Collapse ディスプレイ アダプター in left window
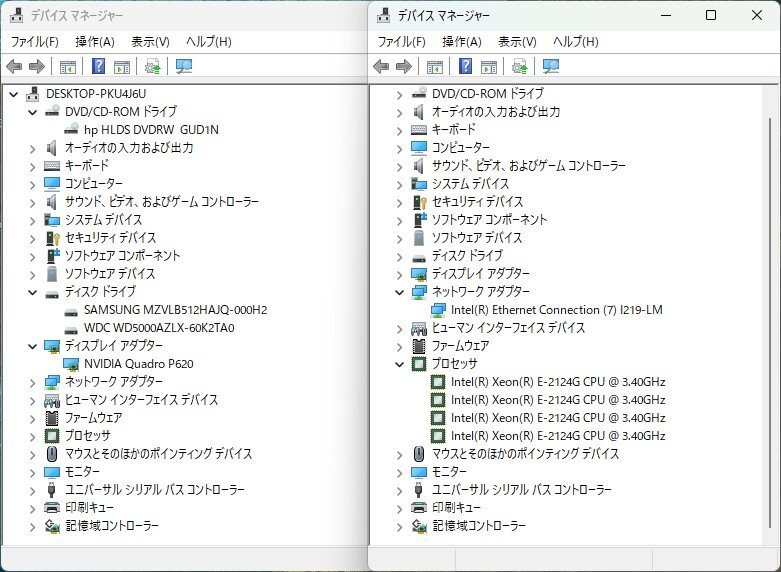Image resolution: width=781 pixels, height=572 pixels. pyautogui.click(x=33, y=346)
